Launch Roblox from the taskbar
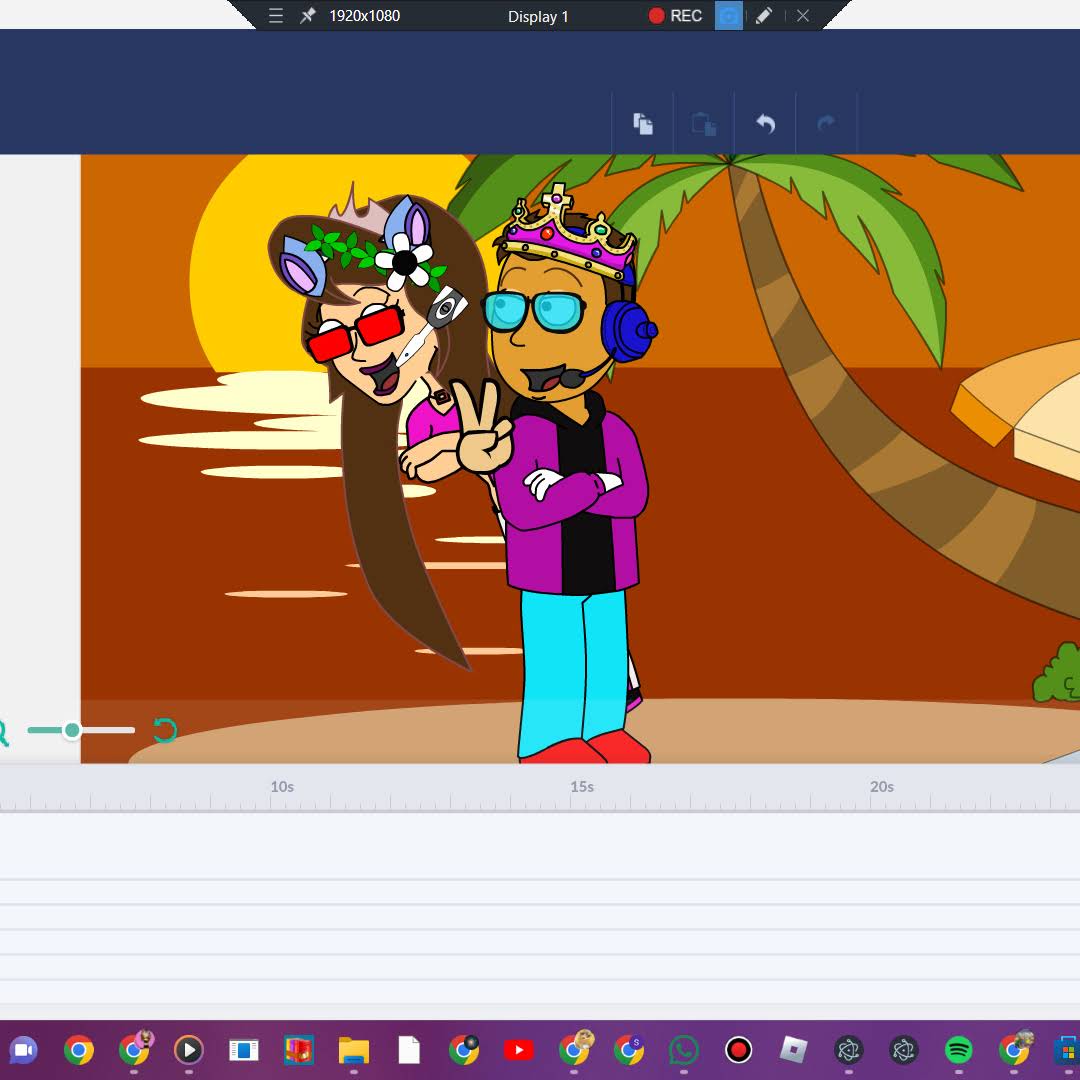This screenshot has width=1080, height=1080. tap(793, 1050)
